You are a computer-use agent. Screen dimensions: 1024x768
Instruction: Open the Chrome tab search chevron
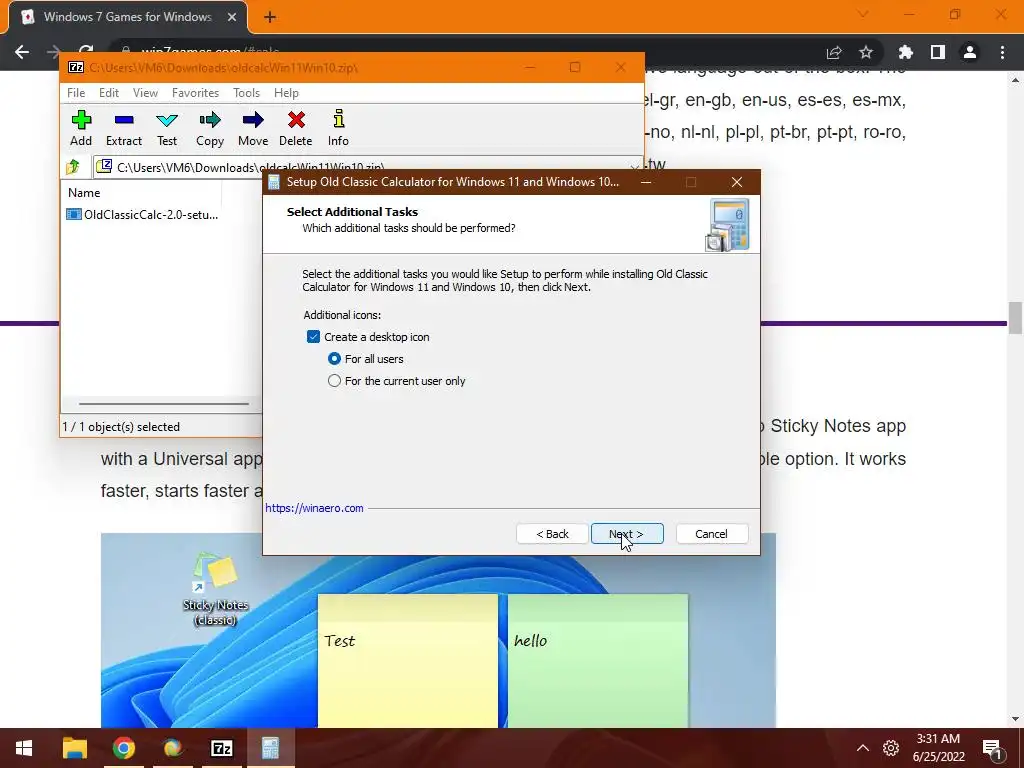coord(863,14)
